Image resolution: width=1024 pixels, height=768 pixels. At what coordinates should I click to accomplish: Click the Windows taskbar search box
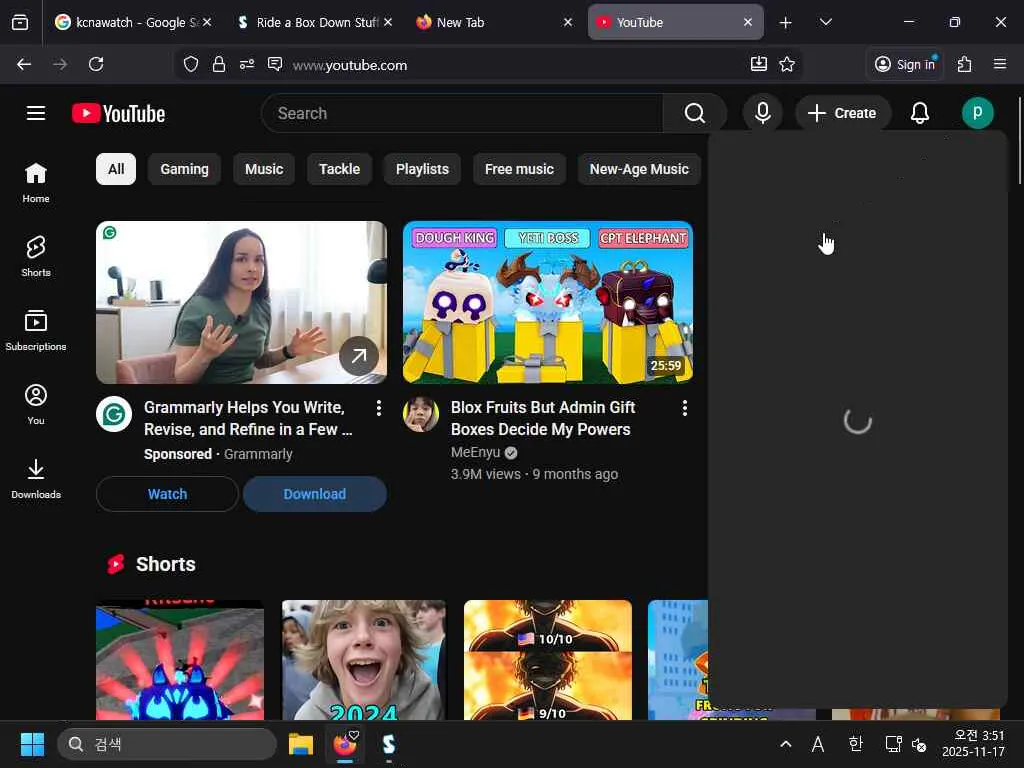(x=167, y=744)
